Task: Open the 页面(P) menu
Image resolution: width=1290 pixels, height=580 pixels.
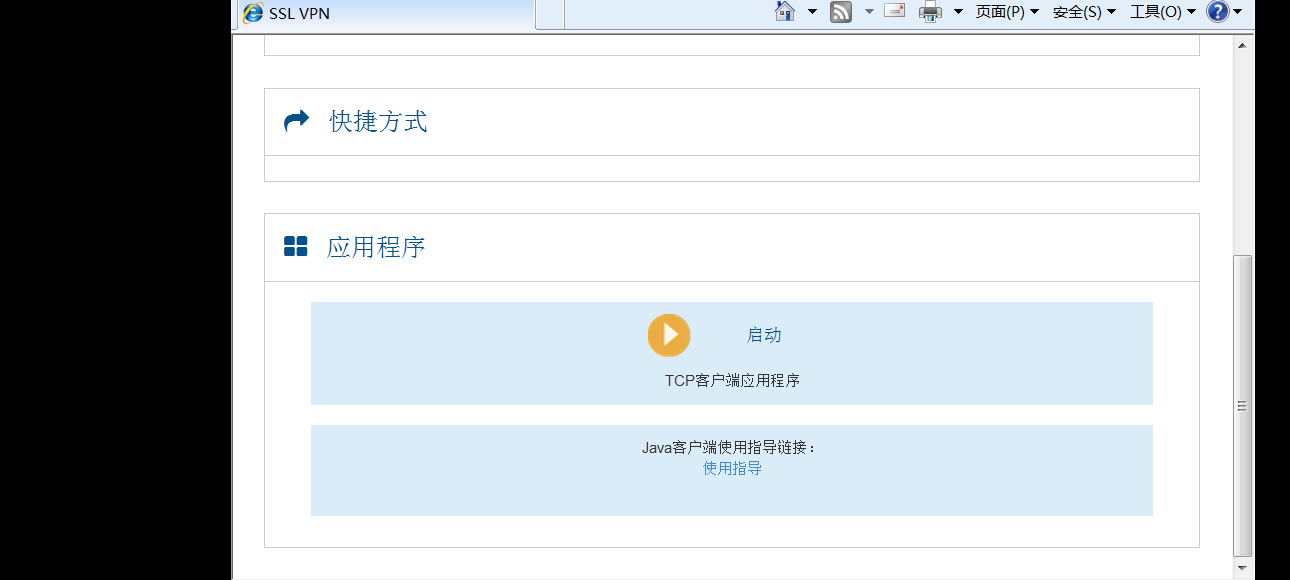Action: [1006, 12]
